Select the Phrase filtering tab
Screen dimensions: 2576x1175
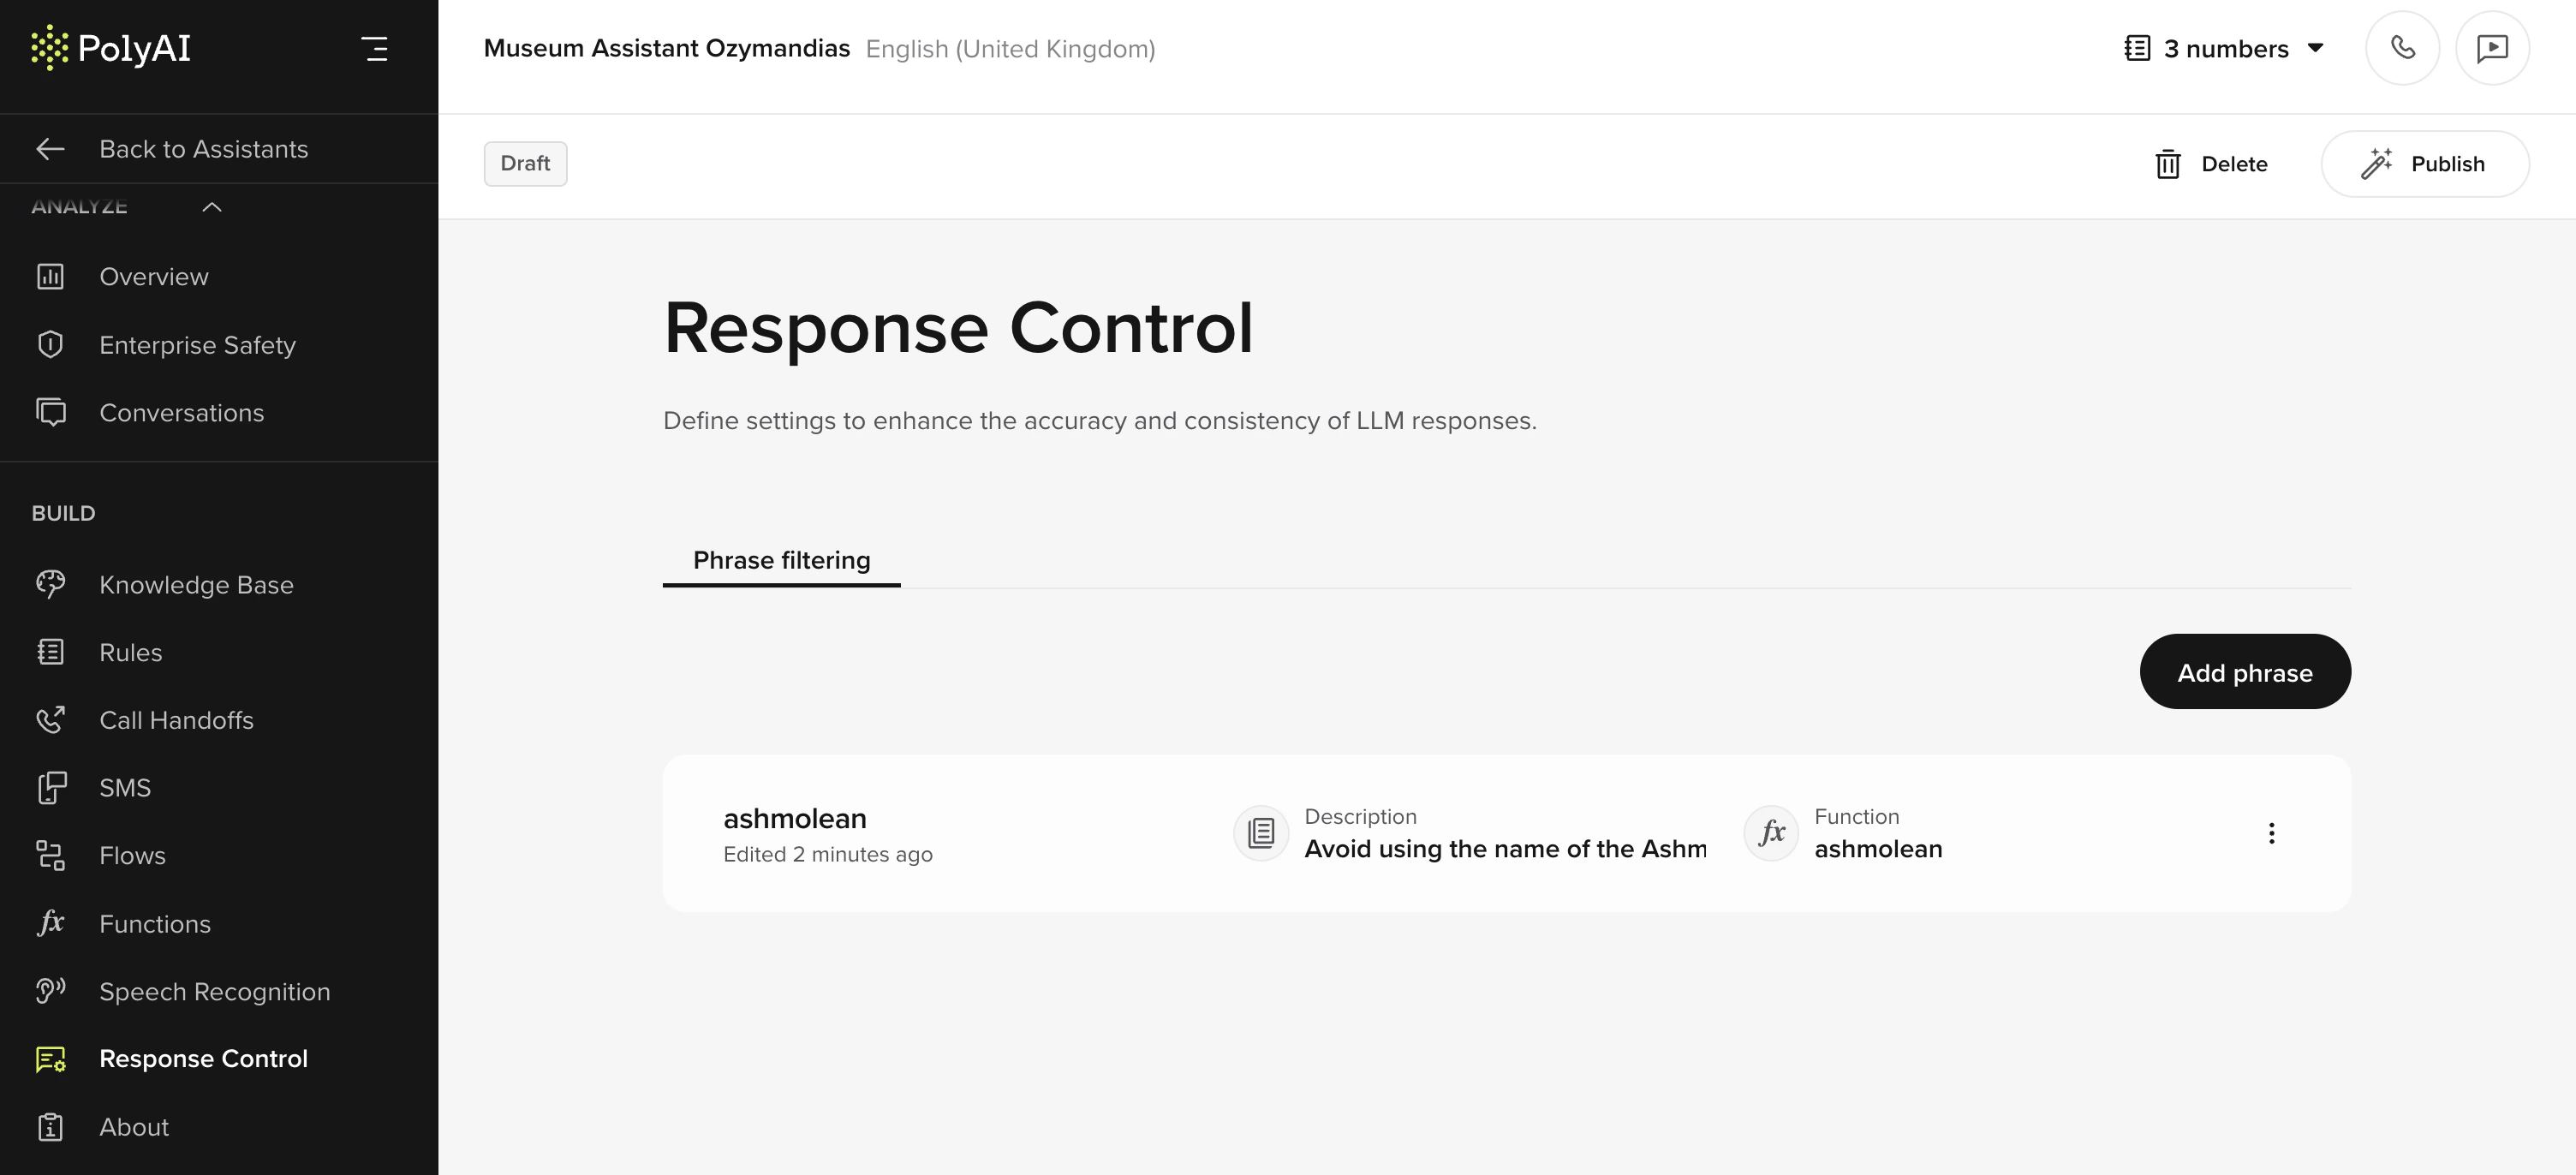(x=781, y=560)
